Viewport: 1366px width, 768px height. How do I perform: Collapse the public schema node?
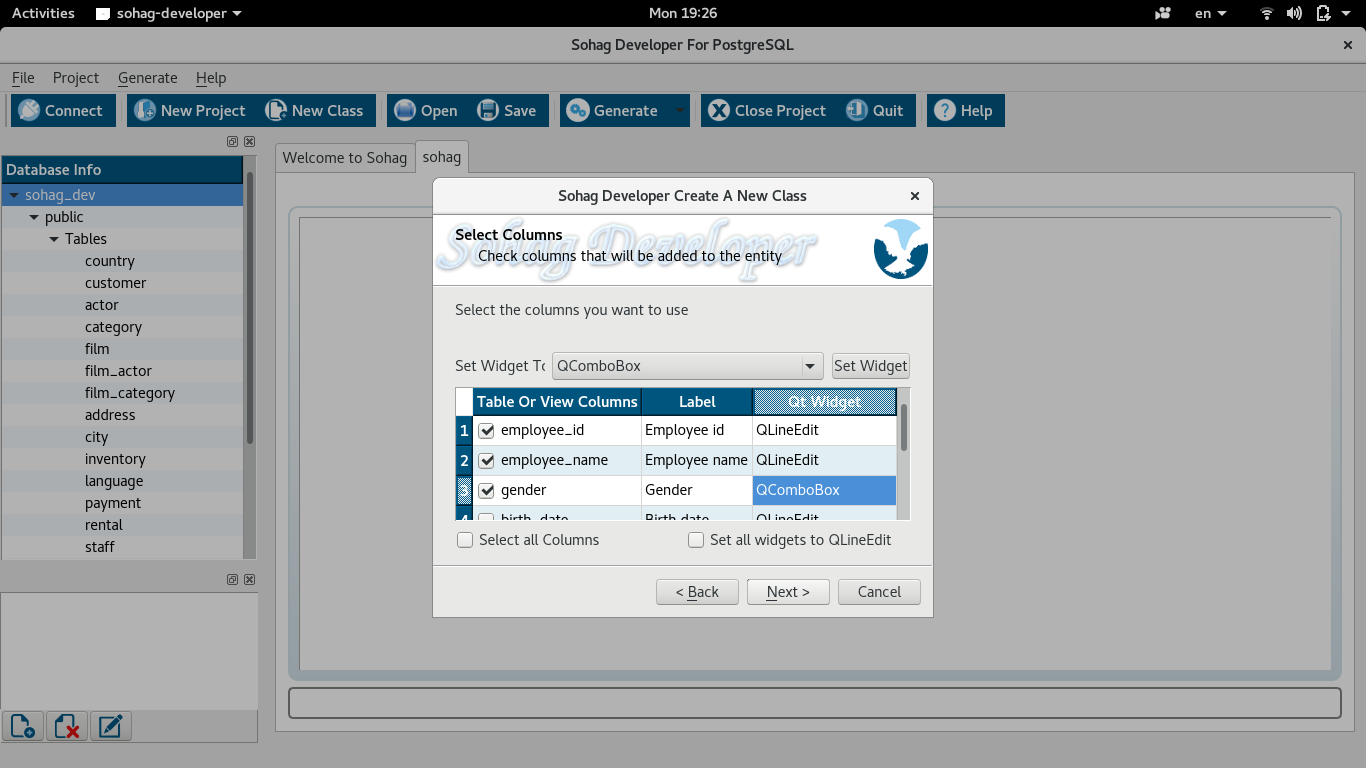34,218
